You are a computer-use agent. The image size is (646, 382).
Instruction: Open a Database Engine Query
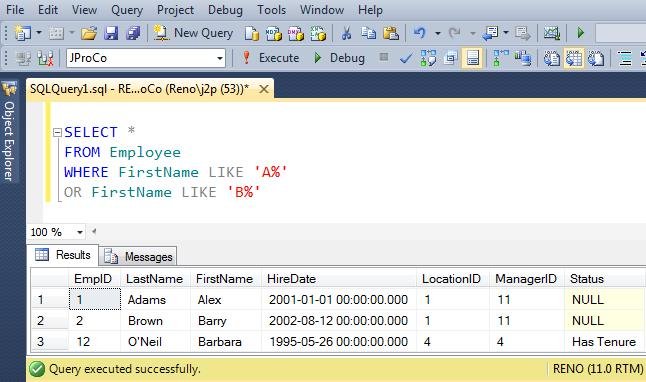point(251,33)
